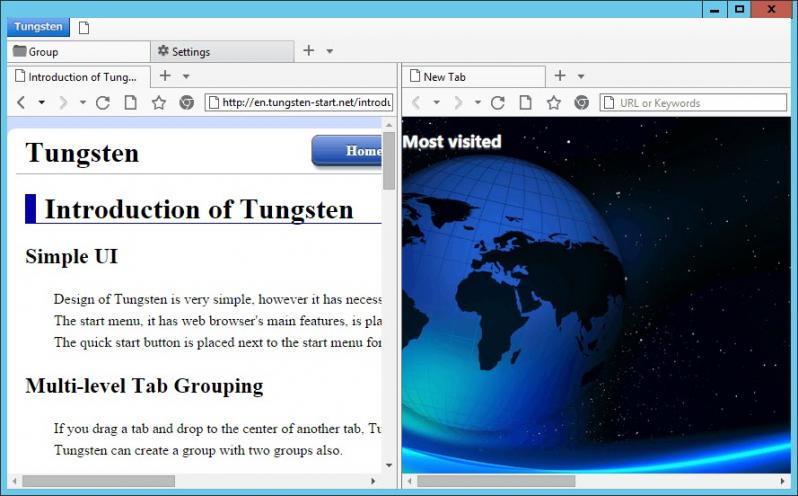
Task: Reload the New Tab page in right pane
Action: (x=498, y=103)
